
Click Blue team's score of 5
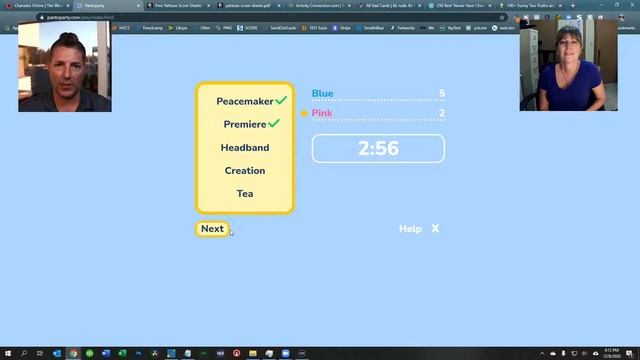click(442, 93)
